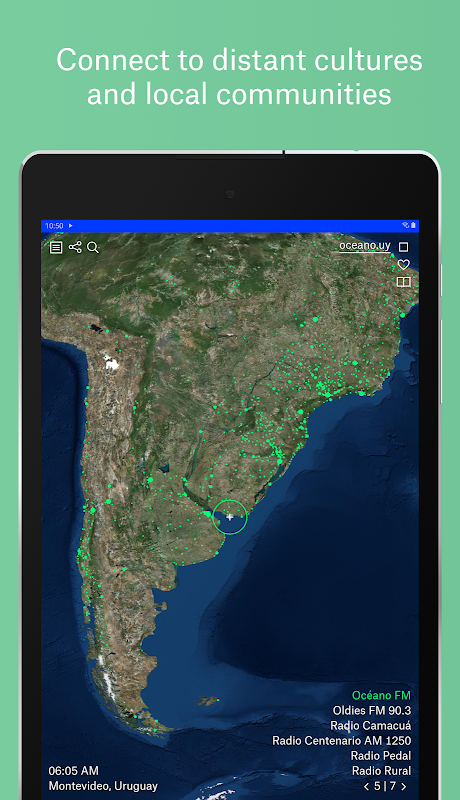Go to next station page arrow

click(x=404, y=786)
